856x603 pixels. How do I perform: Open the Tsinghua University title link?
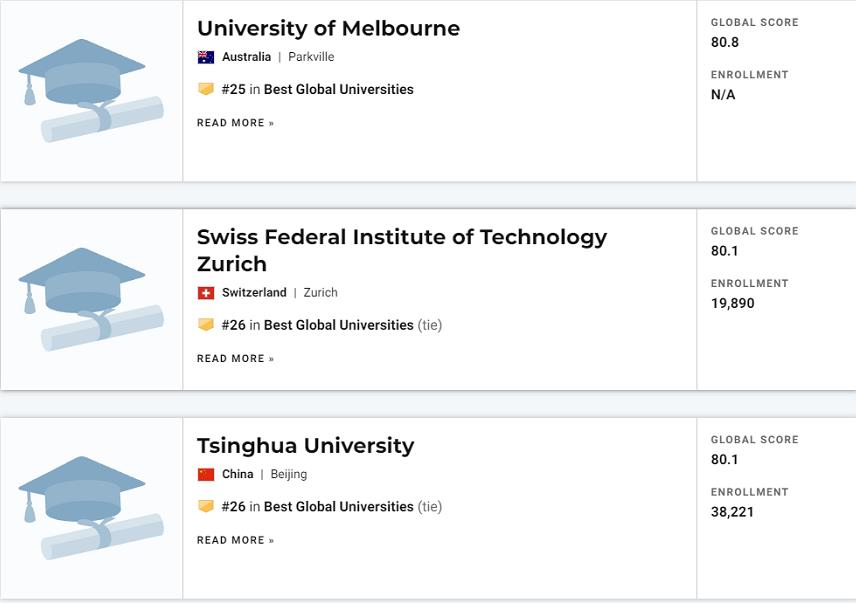click(305, 446)
